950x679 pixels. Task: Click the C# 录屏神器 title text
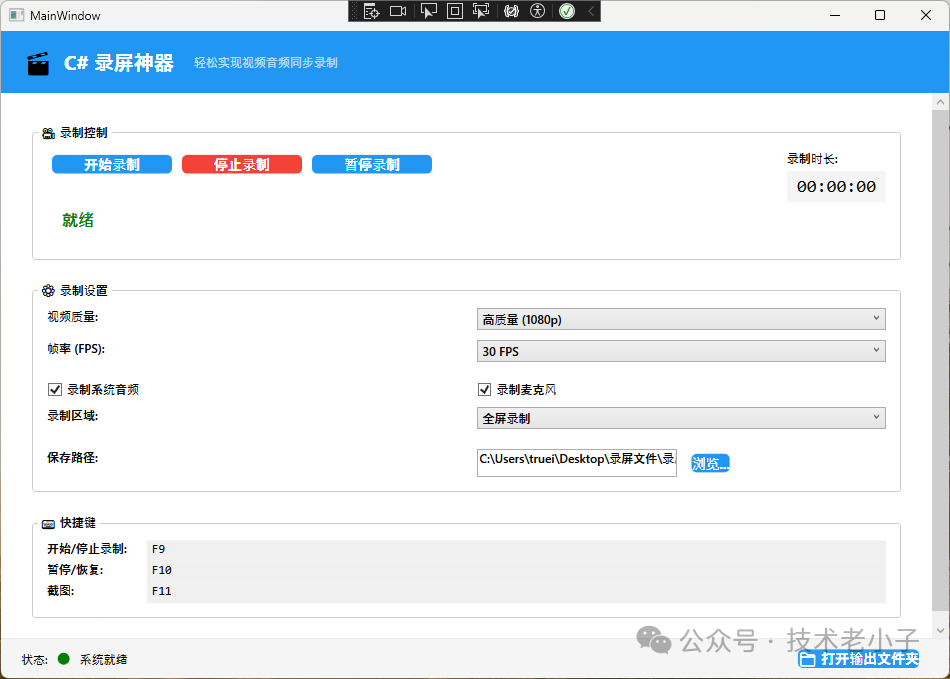click(x=119, y=63)
